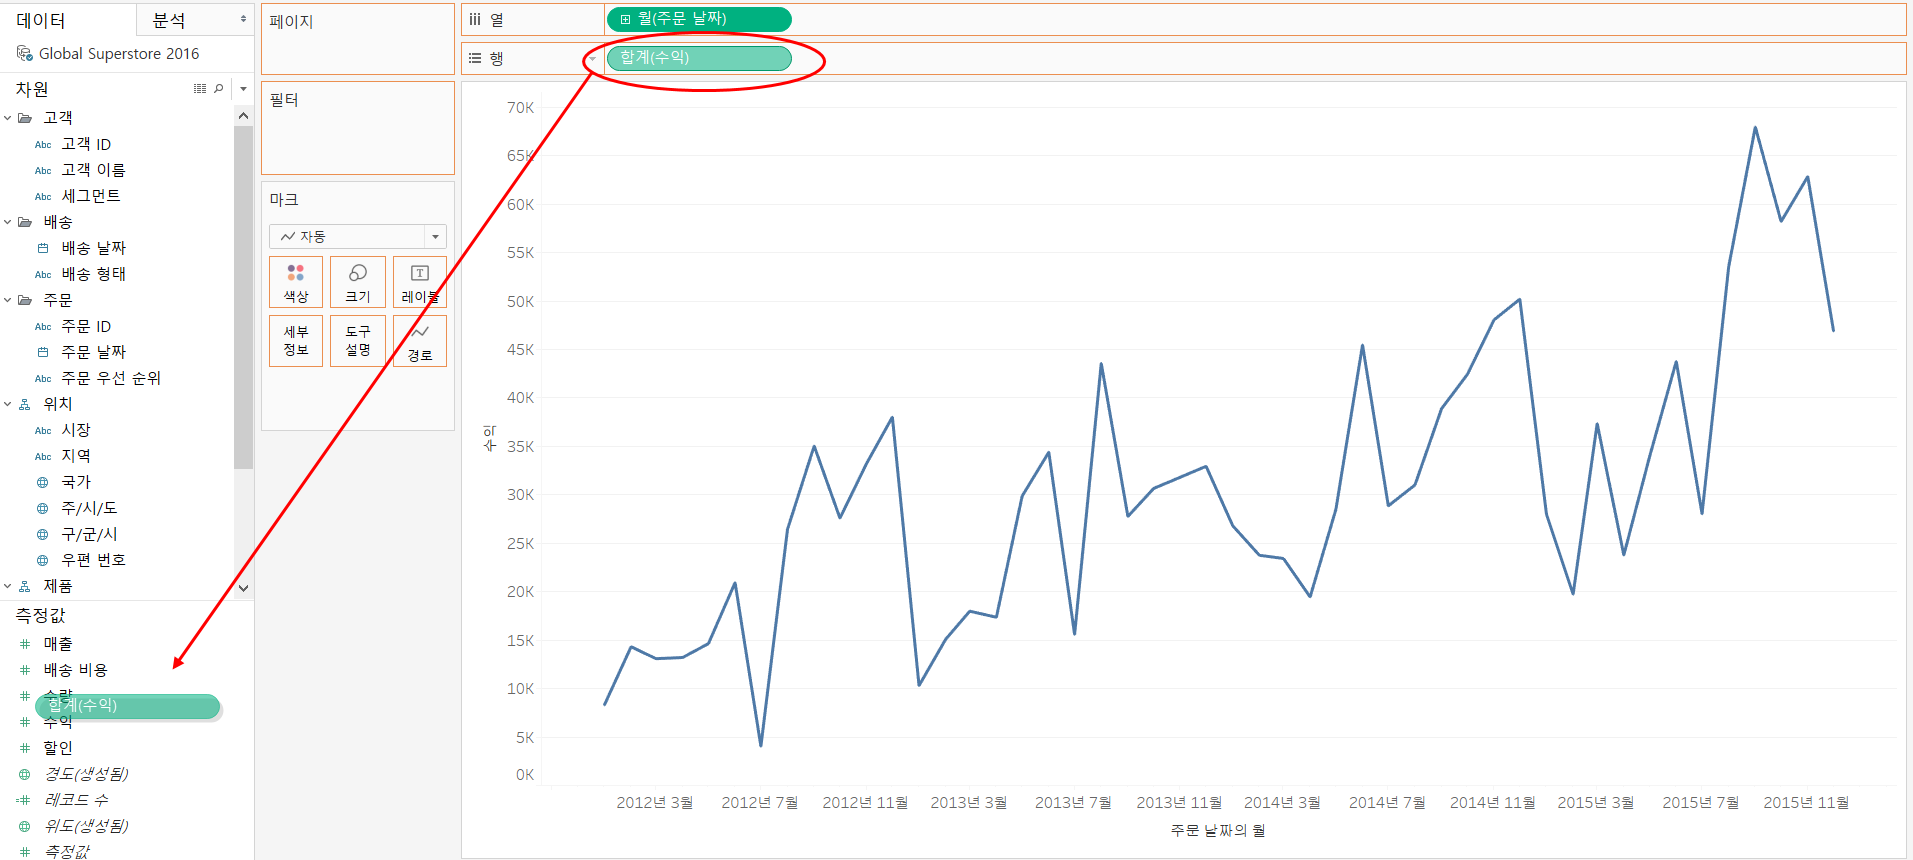Image resolution: width=1913 pixels, height=860 pixels.
Task: Select the 고객 ID field
Action: pos(86,144)
